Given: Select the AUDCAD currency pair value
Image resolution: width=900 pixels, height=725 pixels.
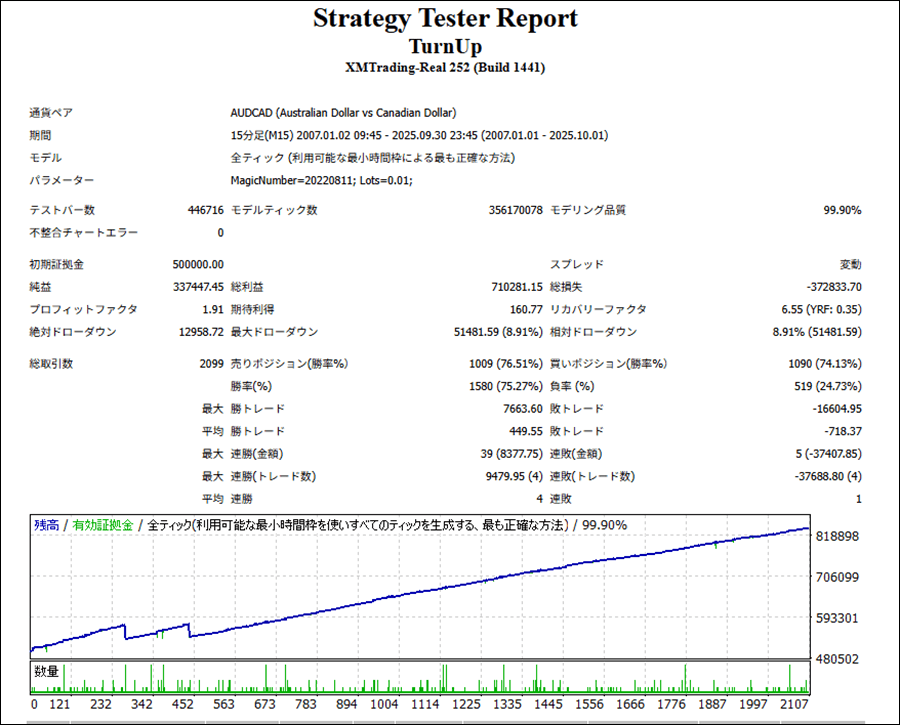Looking at the screenshot, I should 343,113.
